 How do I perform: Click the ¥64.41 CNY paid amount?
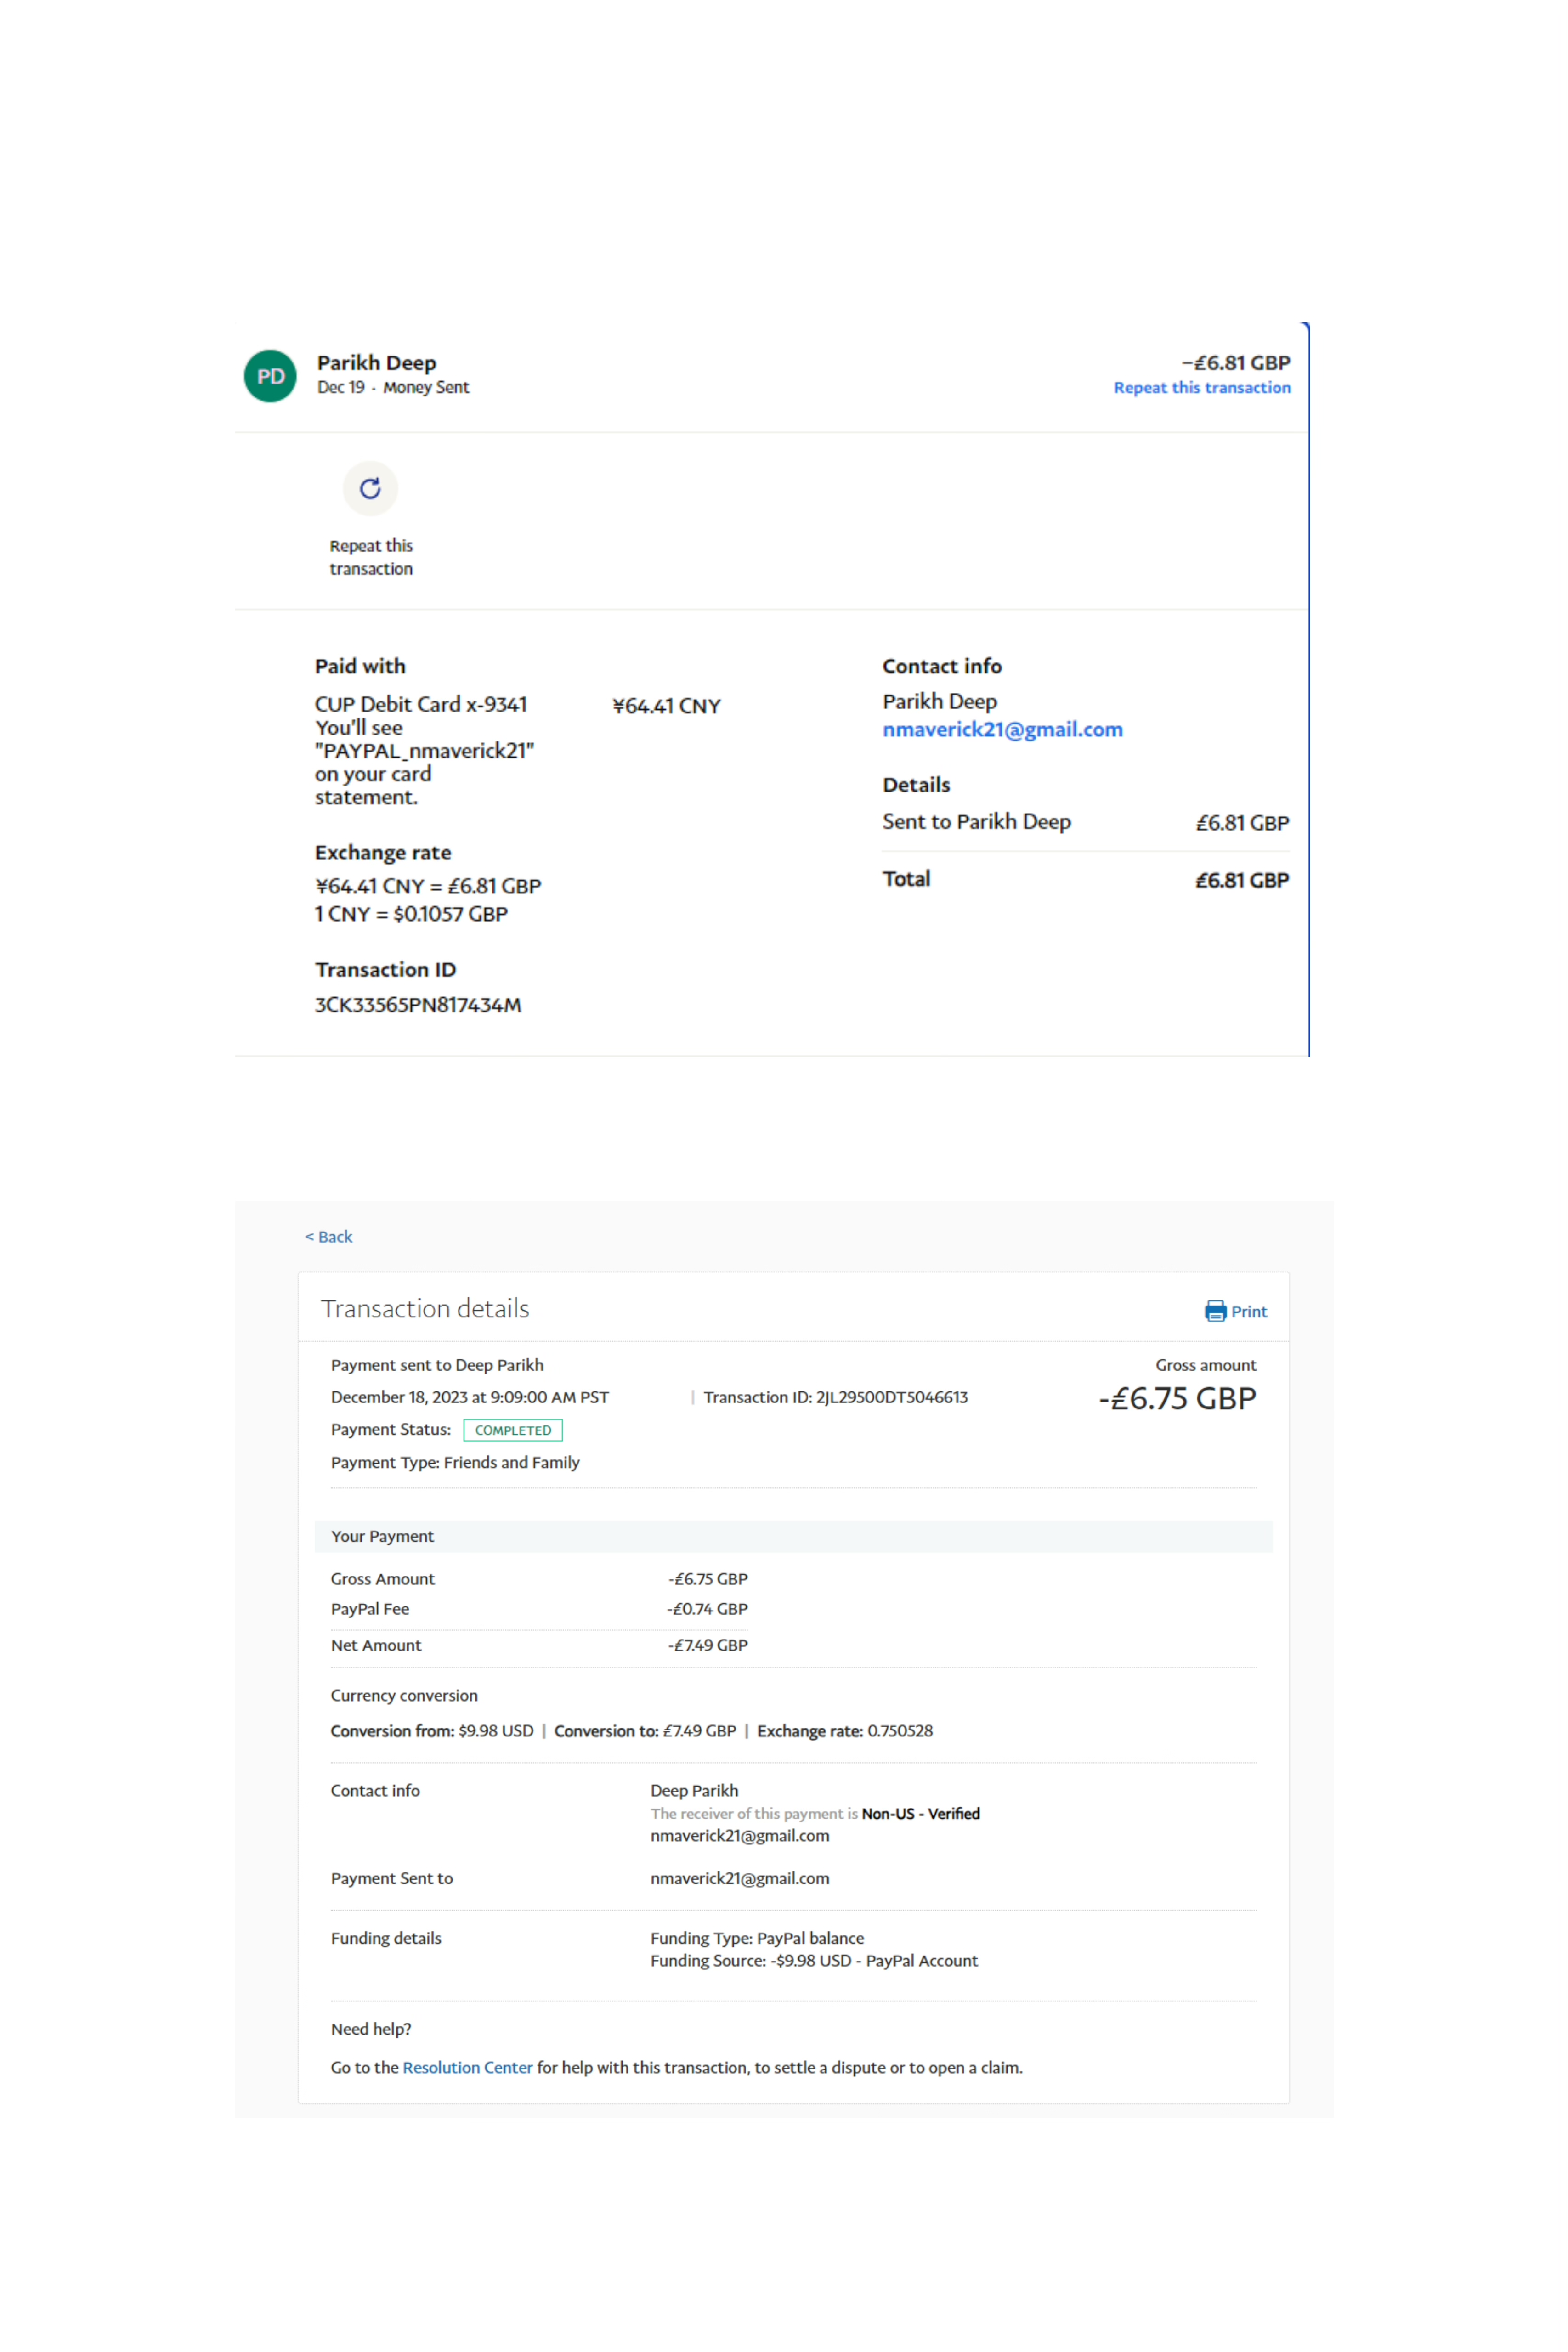pos(666,706)
